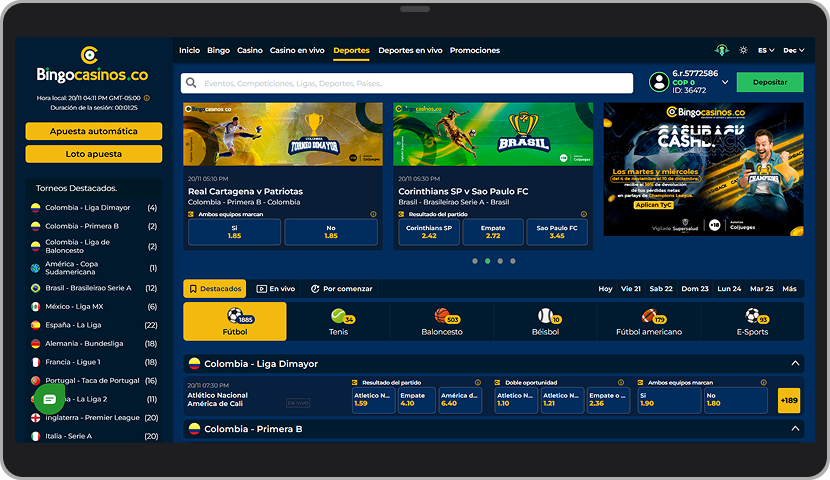This screenshot has height=480, width=830.
Task: Click the EN VIVO badge on Atlético Nacional
Action: pyautogui.click(x=298, y=403)
